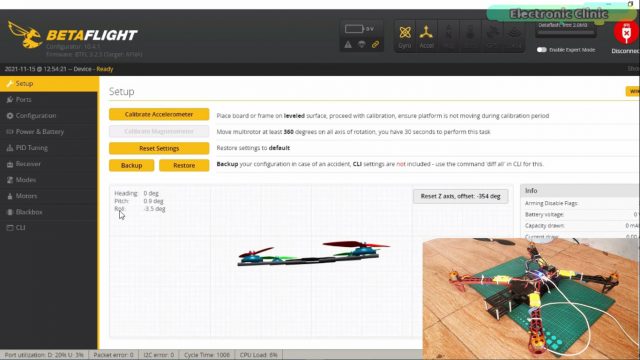Click the 3D quadcopter model preview
This screenshot has height=360, width=640.
(313, 253)
